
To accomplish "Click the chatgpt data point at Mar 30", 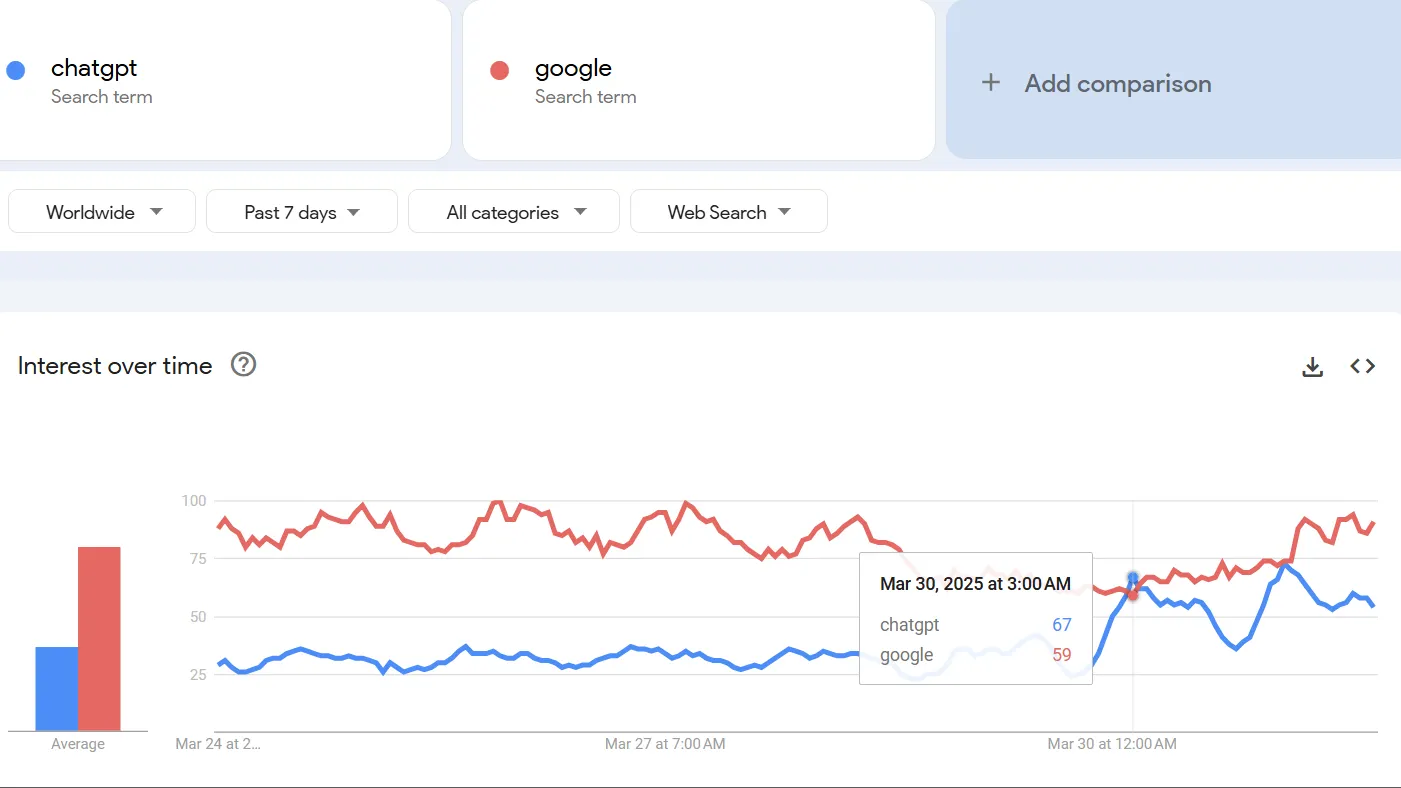I will (1132, 577).
